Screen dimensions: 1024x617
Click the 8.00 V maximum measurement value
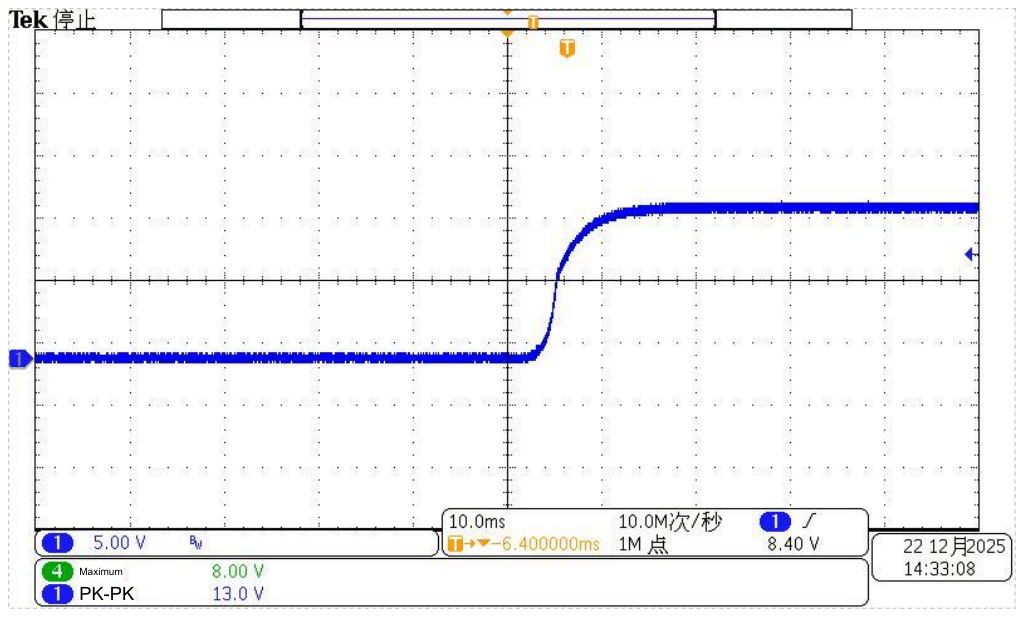point(238,571)
